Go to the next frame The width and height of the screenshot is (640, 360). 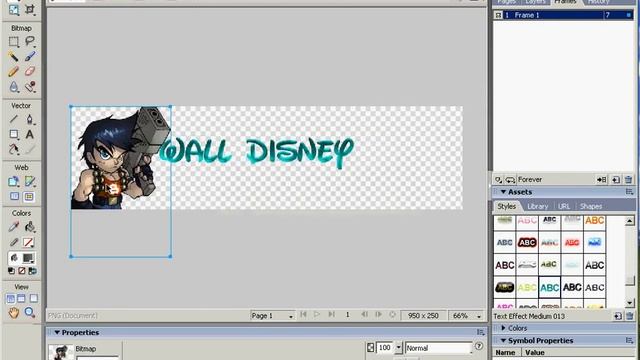378,315
